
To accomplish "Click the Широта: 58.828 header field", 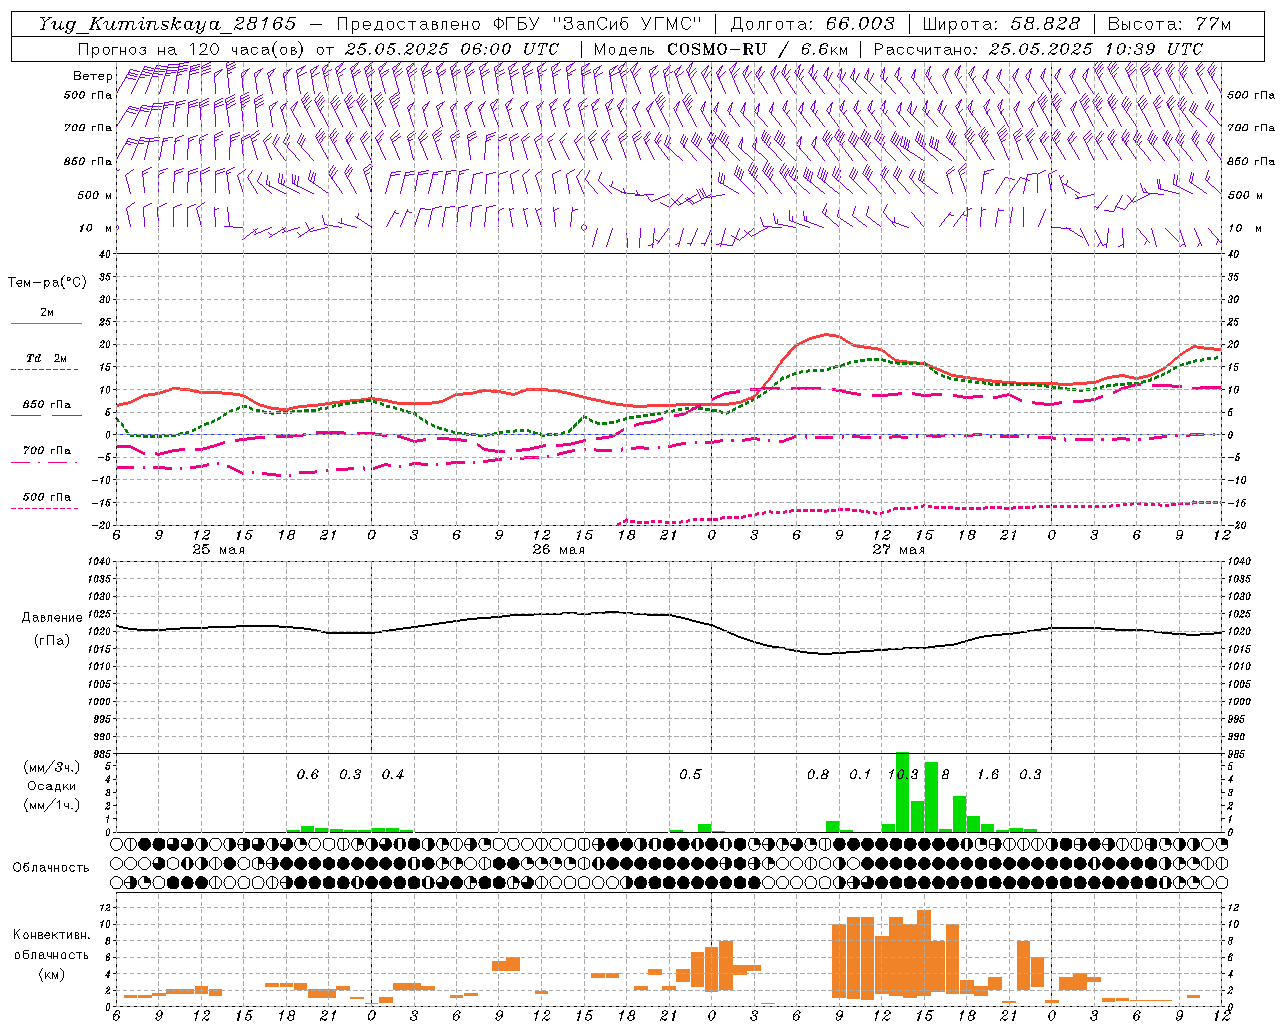I will (x=1001, y=24).
